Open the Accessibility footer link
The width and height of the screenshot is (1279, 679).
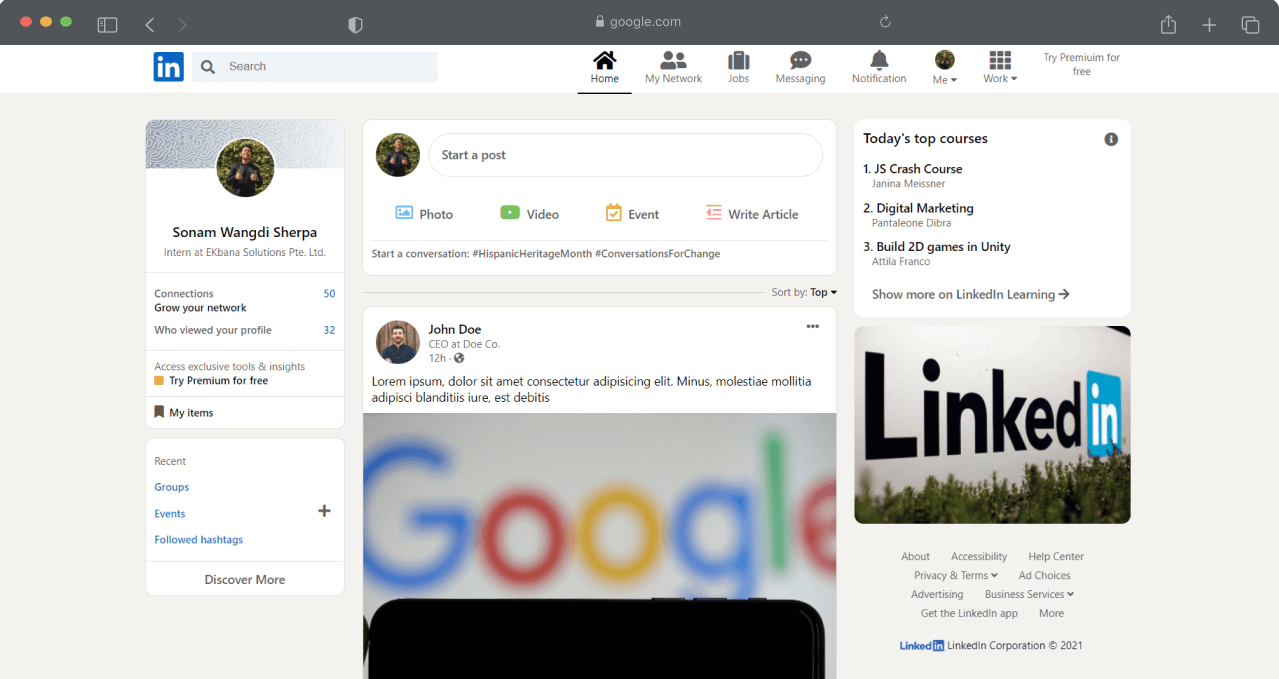(979, 557)
